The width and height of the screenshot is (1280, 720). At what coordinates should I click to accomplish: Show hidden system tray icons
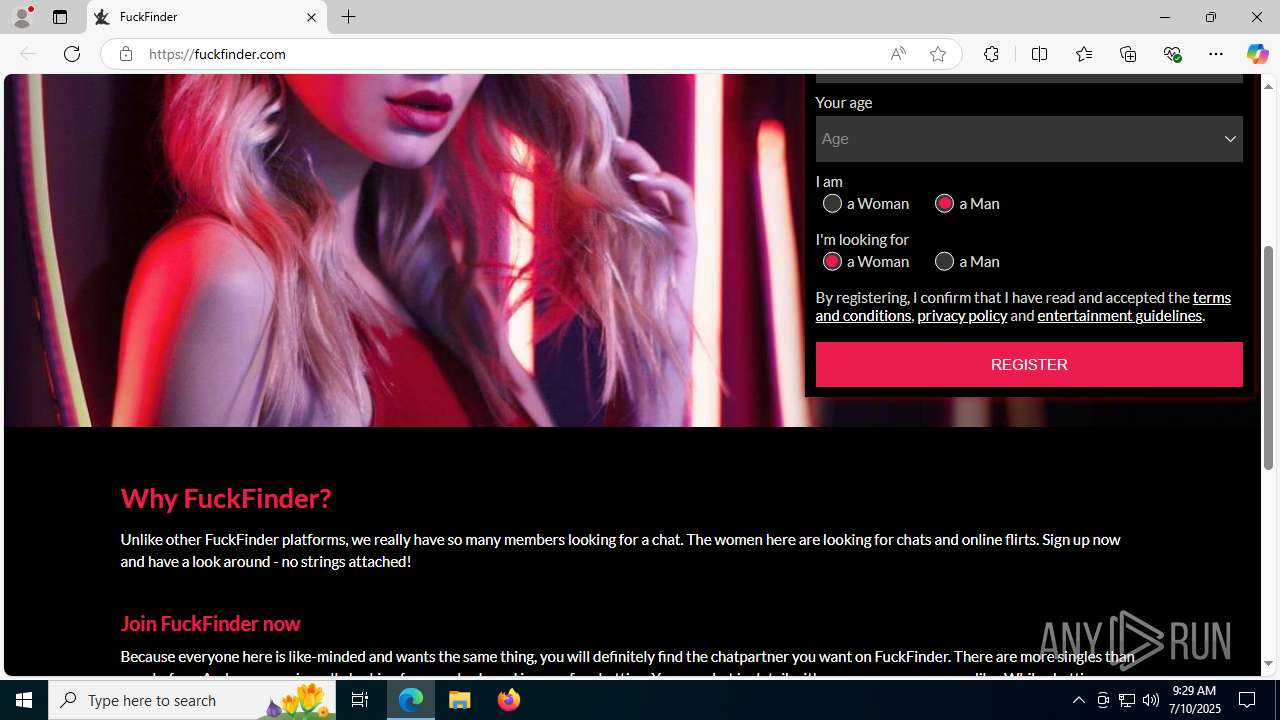[x=1078, y=700]
